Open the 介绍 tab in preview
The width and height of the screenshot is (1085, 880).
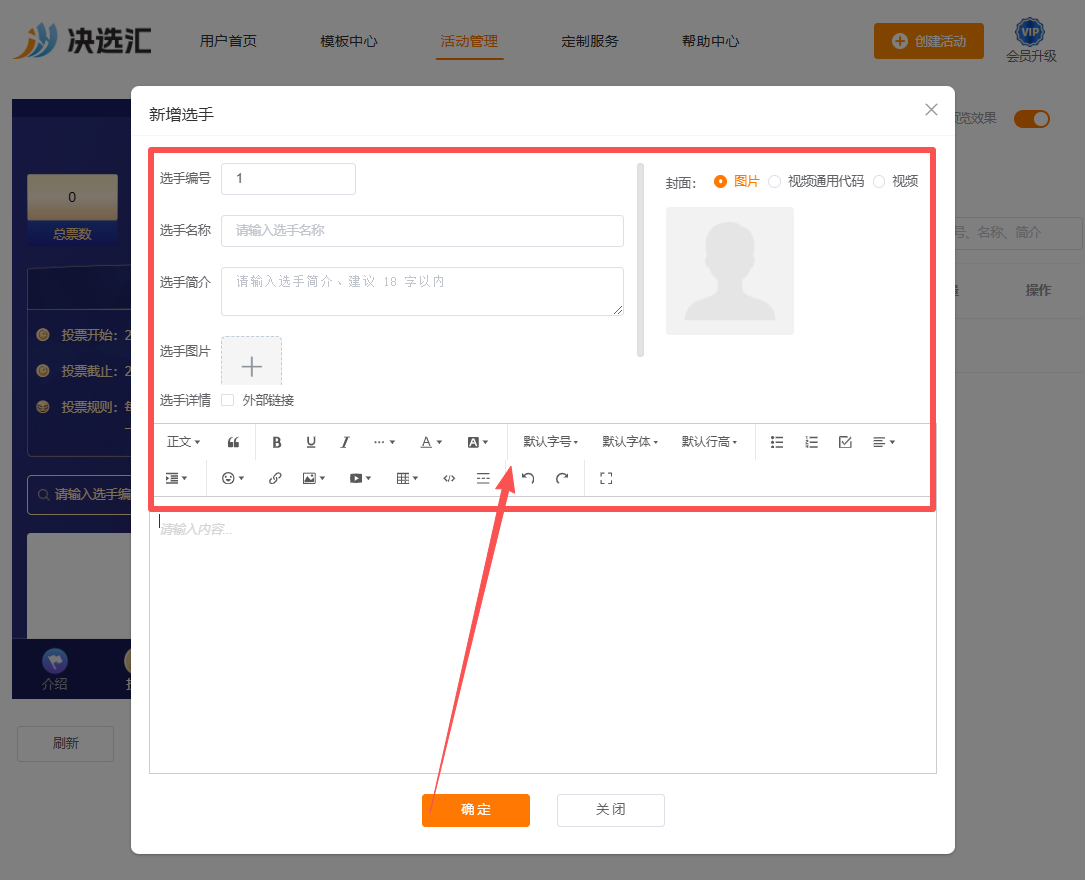(x=55, y=670)
